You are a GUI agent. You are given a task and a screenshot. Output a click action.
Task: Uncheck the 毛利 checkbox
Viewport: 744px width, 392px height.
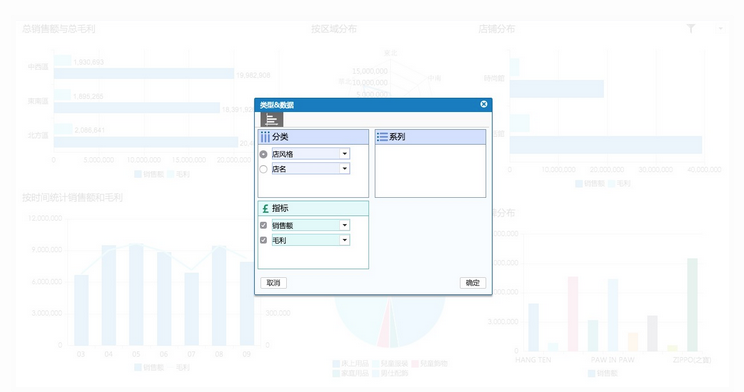coord(263,240)
